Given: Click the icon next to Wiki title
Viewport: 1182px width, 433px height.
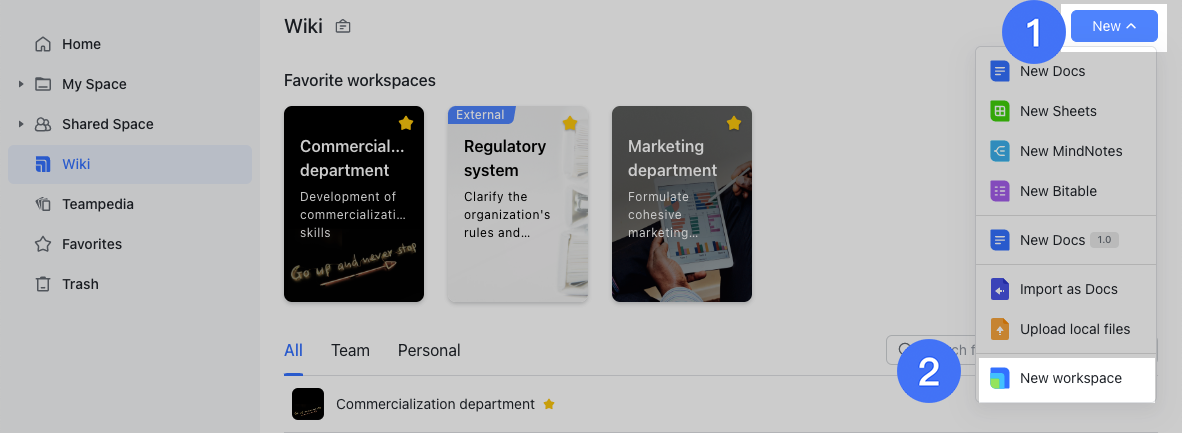Looking at the screenshot, I should (343, 27).
